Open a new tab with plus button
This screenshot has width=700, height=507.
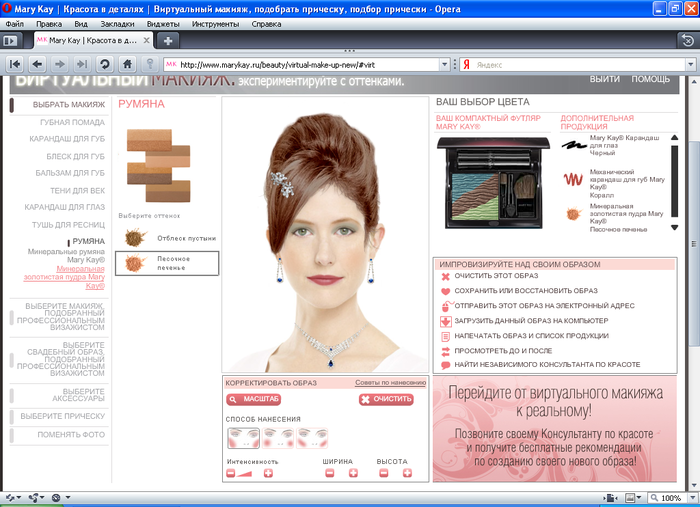(168, 41)
